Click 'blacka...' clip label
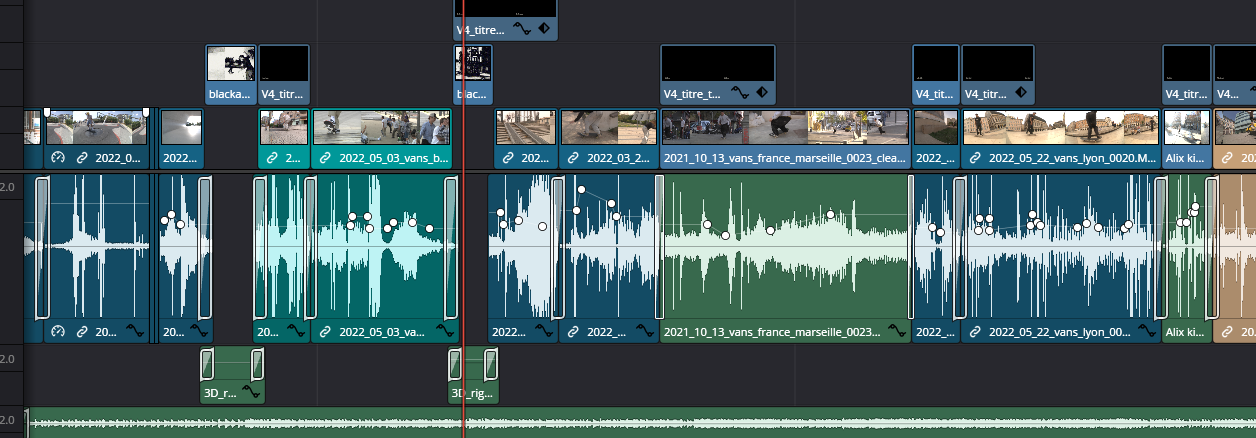This screenshot has height=438, width=1256. coord(230,94)
